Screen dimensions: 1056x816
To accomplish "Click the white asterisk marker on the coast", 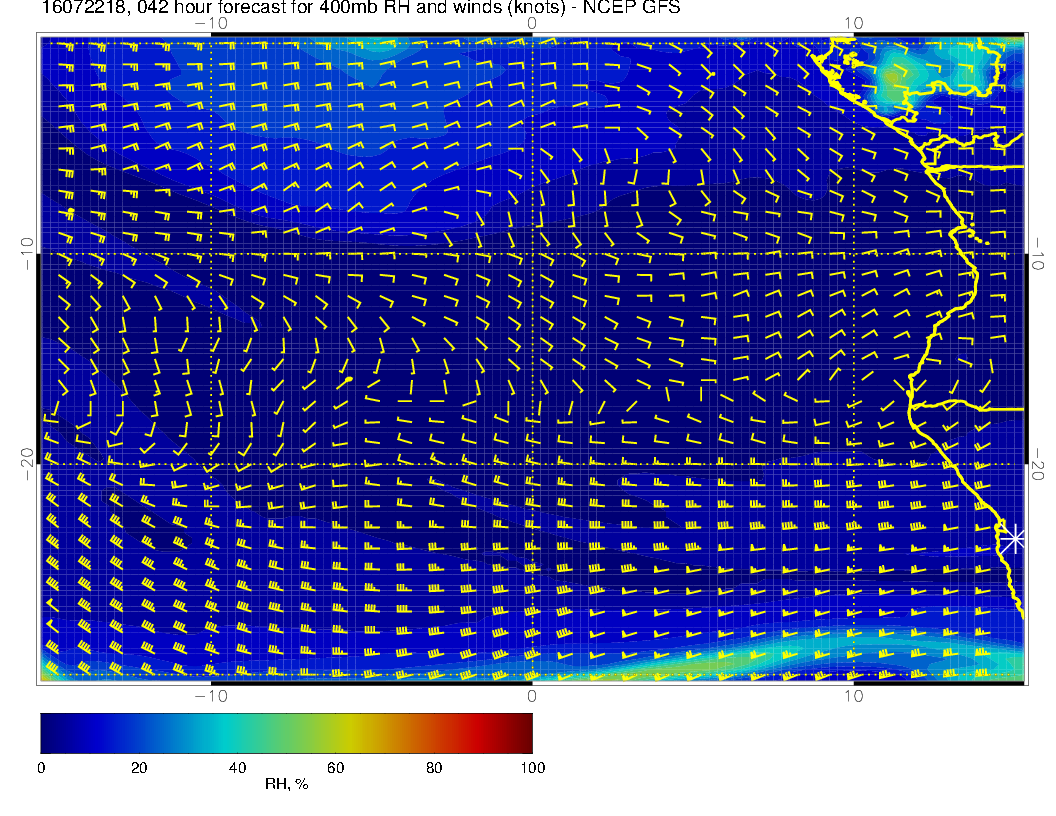I will (1014, 539).
